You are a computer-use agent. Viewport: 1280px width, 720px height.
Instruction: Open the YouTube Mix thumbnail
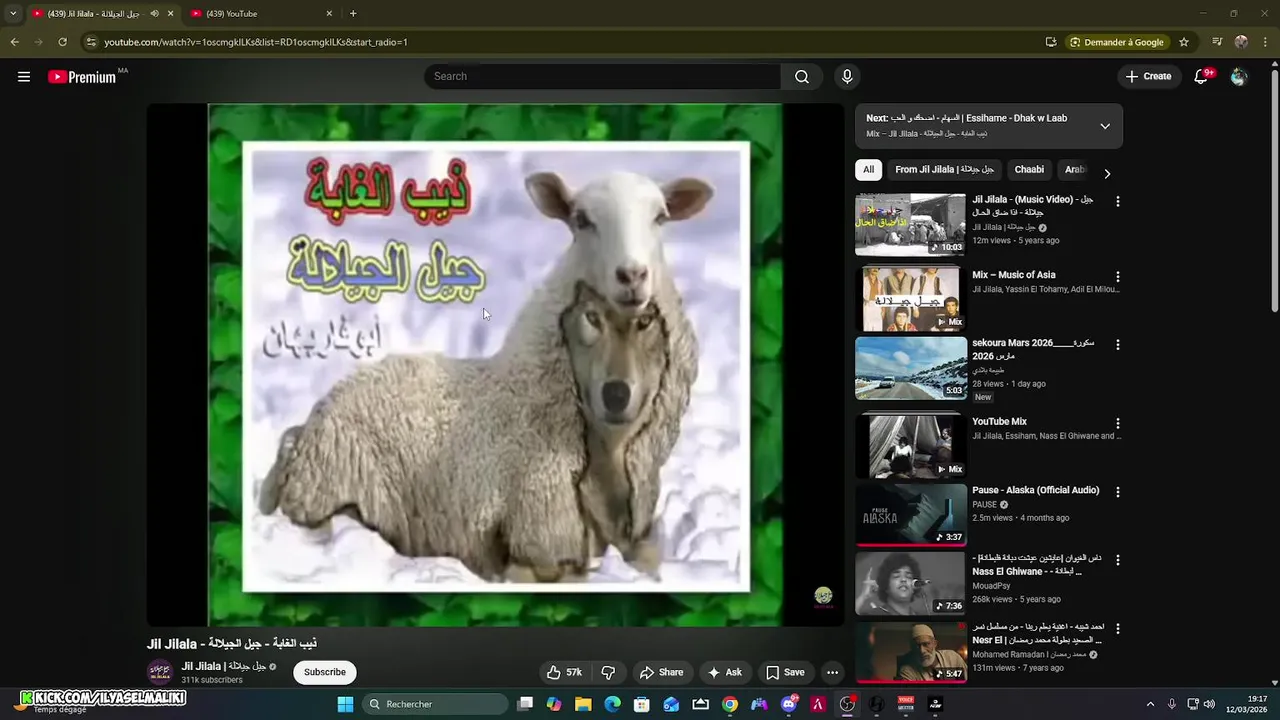[911, 446]
